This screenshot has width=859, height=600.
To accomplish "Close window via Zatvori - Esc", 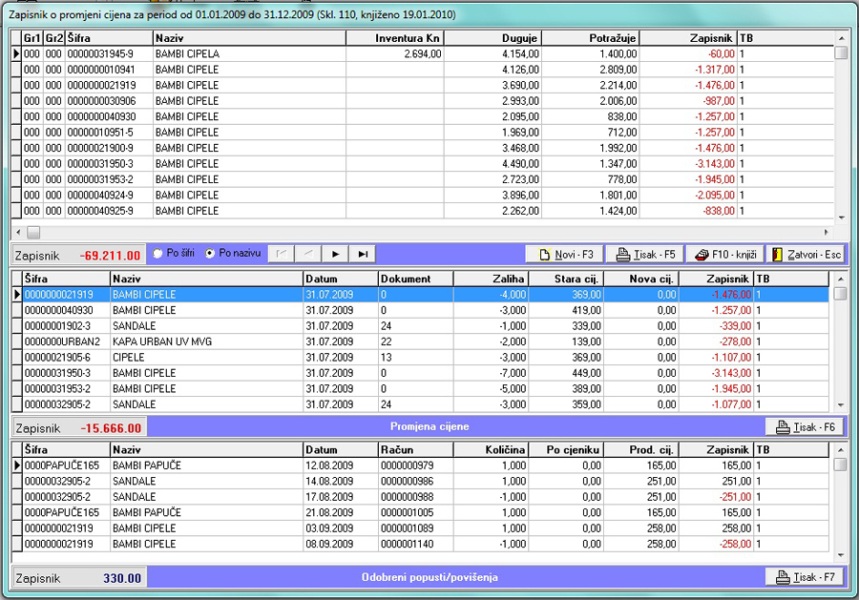I will (x=806, y=254).
